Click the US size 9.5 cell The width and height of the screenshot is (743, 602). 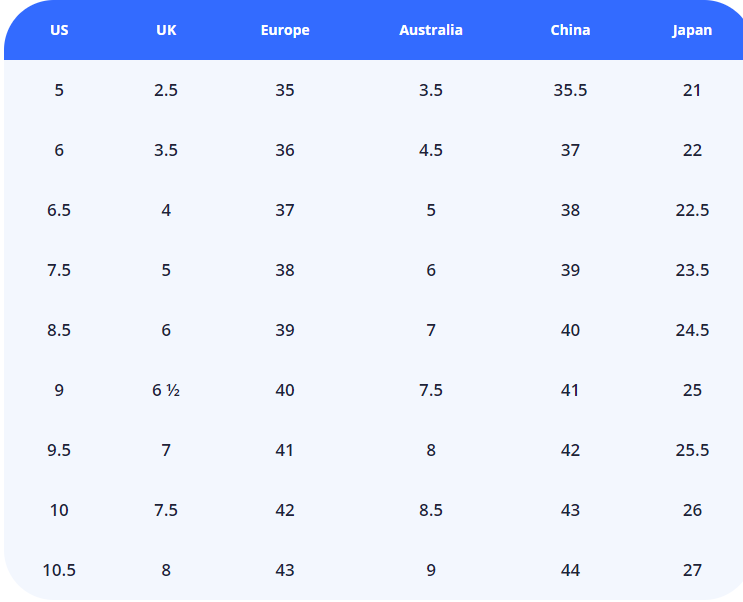(59, 450)
